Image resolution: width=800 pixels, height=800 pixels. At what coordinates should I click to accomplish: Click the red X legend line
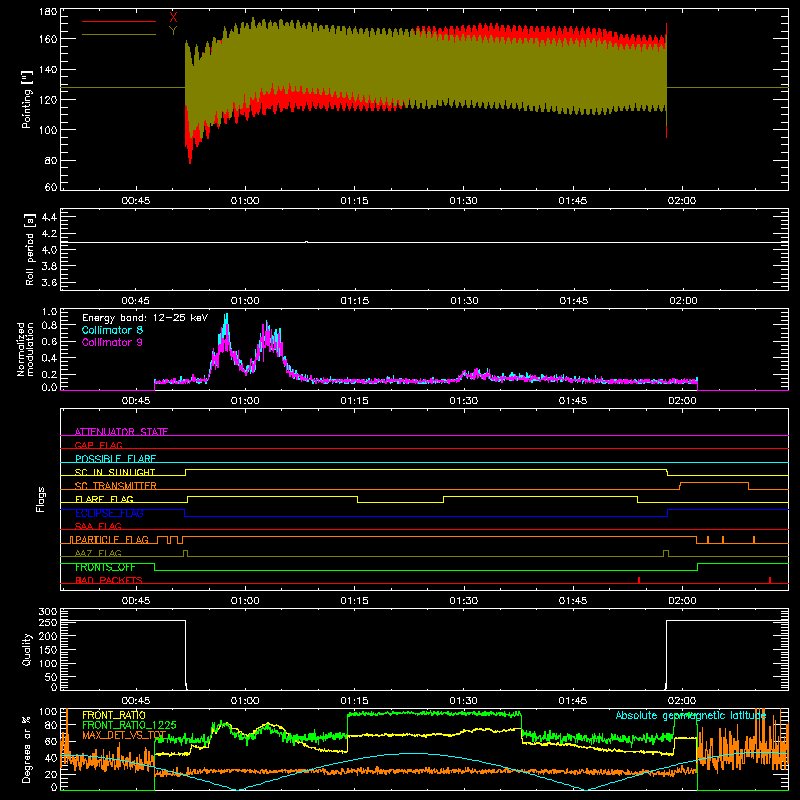tap(119, 21)
